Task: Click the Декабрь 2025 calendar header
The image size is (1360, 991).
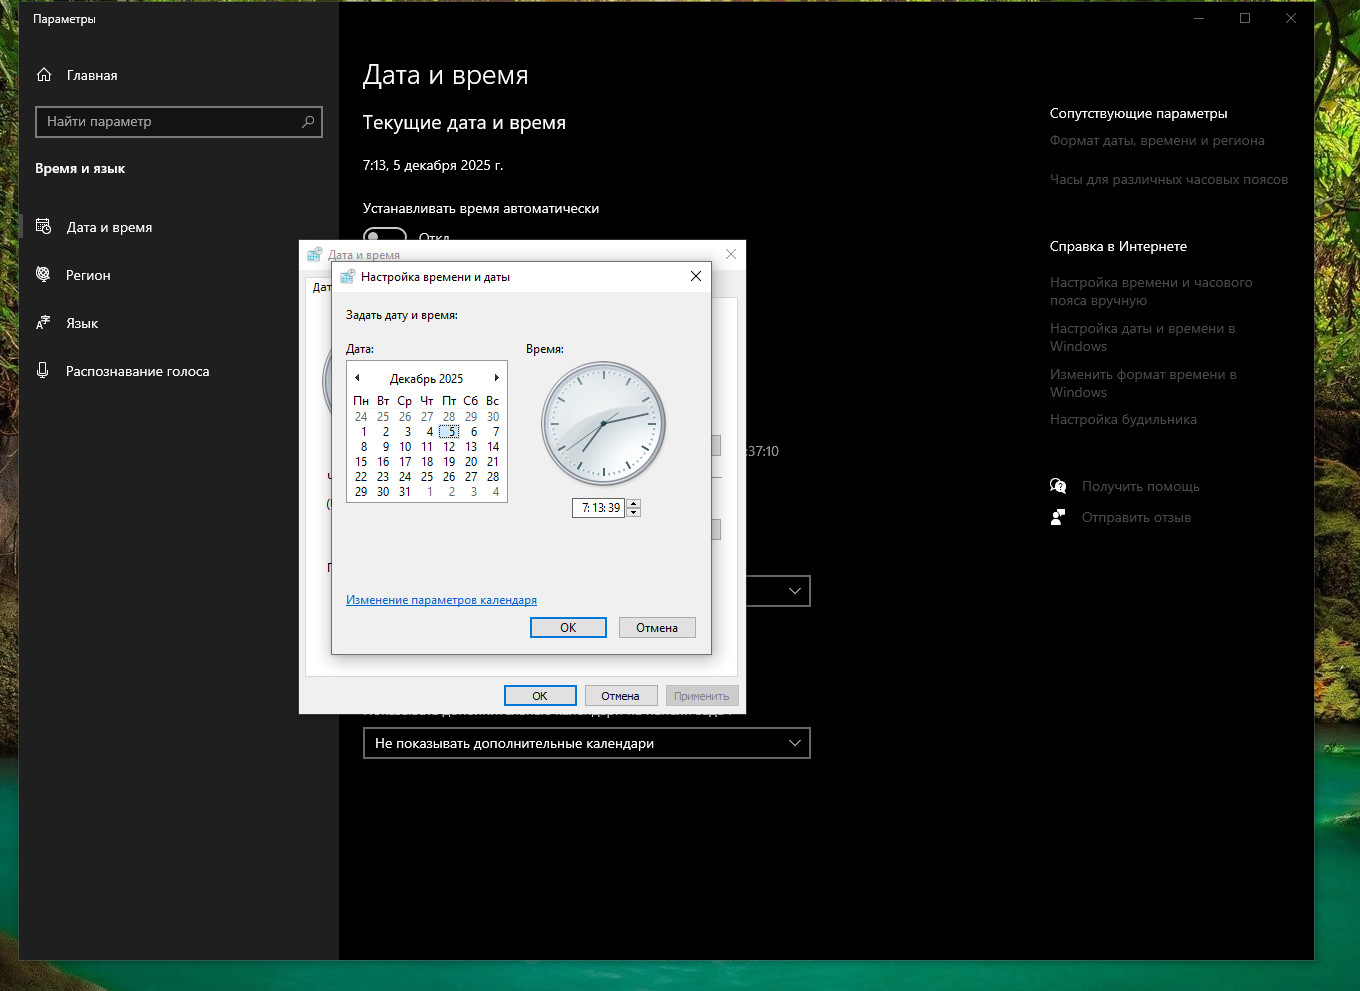Action: (426, 379)
